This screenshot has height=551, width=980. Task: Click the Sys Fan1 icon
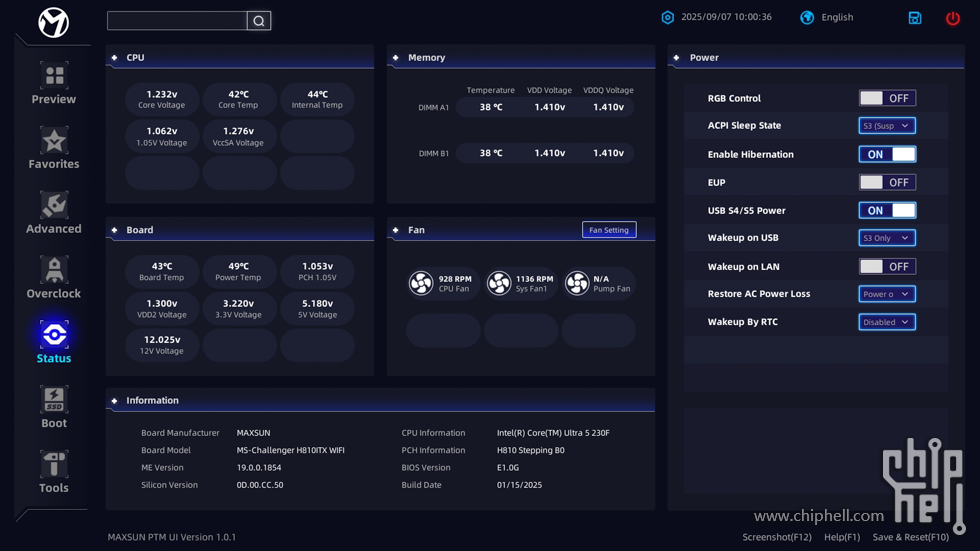[499, 283]
